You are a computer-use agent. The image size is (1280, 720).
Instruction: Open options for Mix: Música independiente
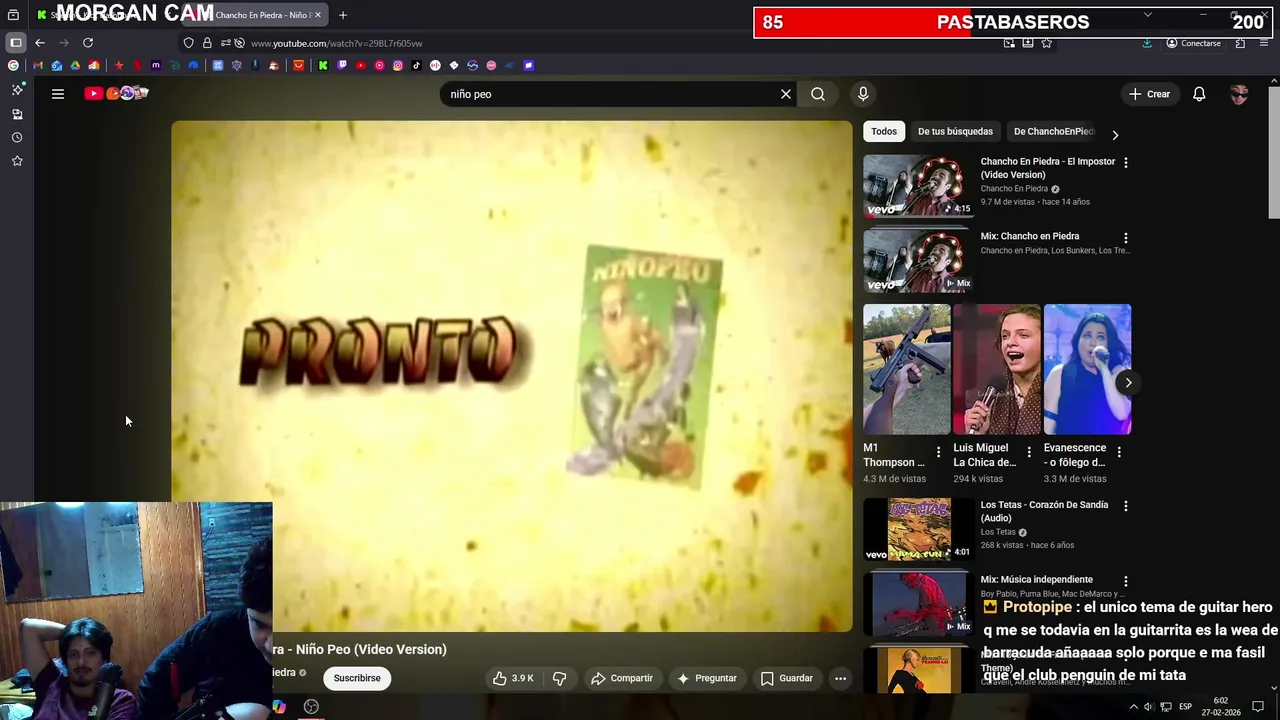point(1126,581)
